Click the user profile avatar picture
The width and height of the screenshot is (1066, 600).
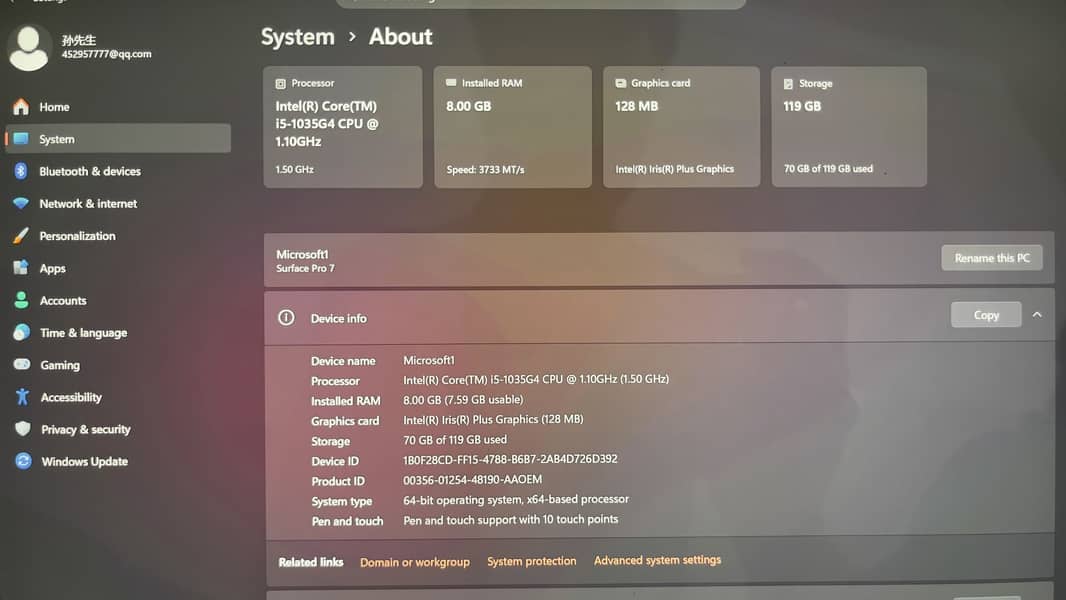[29, 47]
